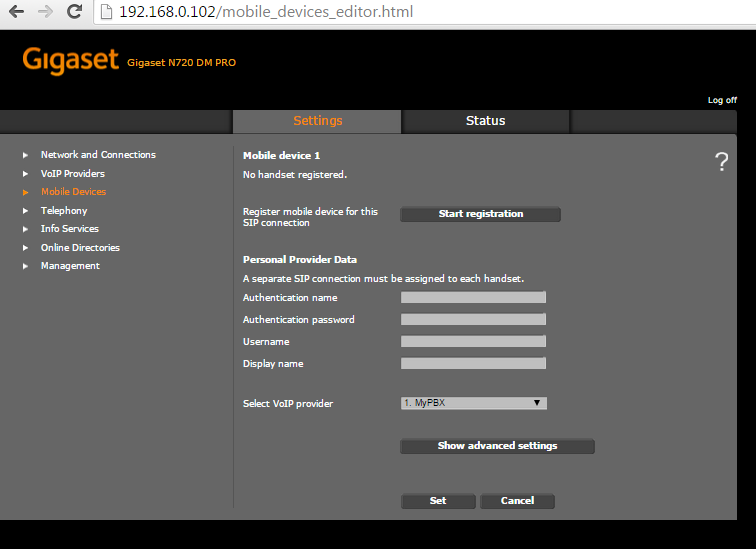
Task: Focus the Display name field
Action: (473, 363)
